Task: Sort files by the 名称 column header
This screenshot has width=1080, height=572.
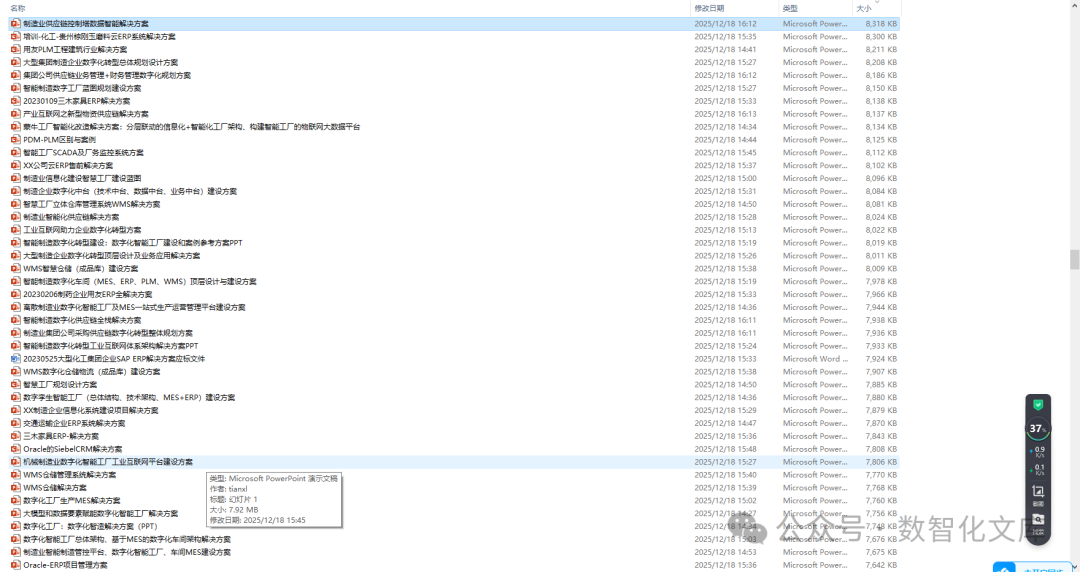Action: pos(18,8)
